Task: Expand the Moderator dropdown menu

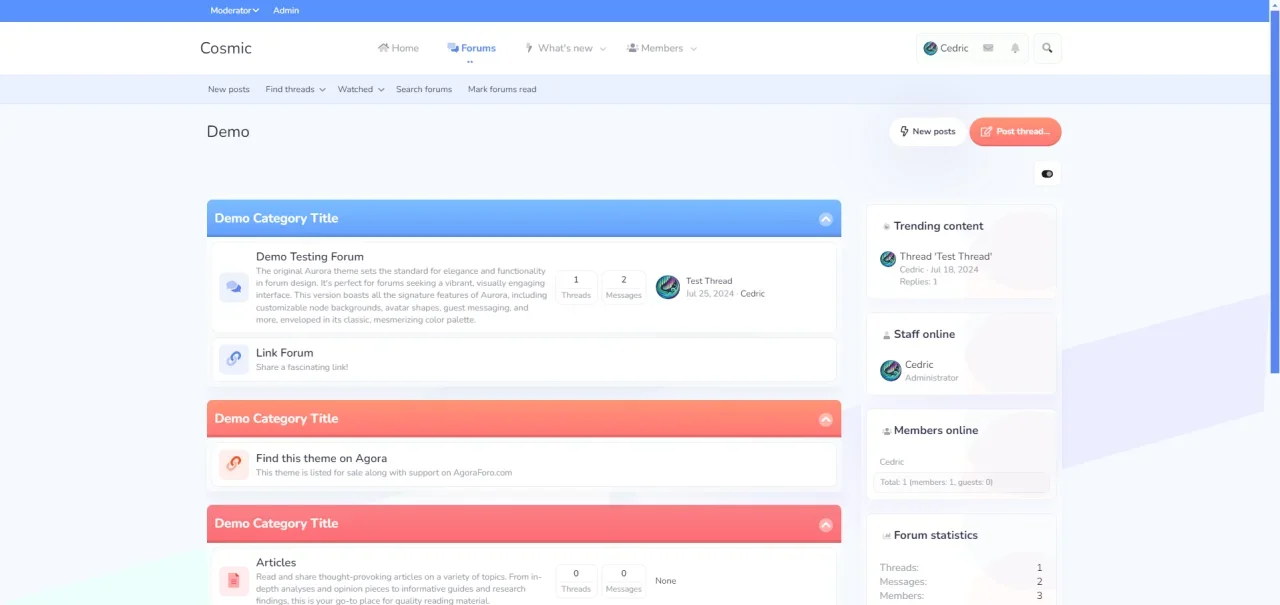Action: (x=234, y=10)
